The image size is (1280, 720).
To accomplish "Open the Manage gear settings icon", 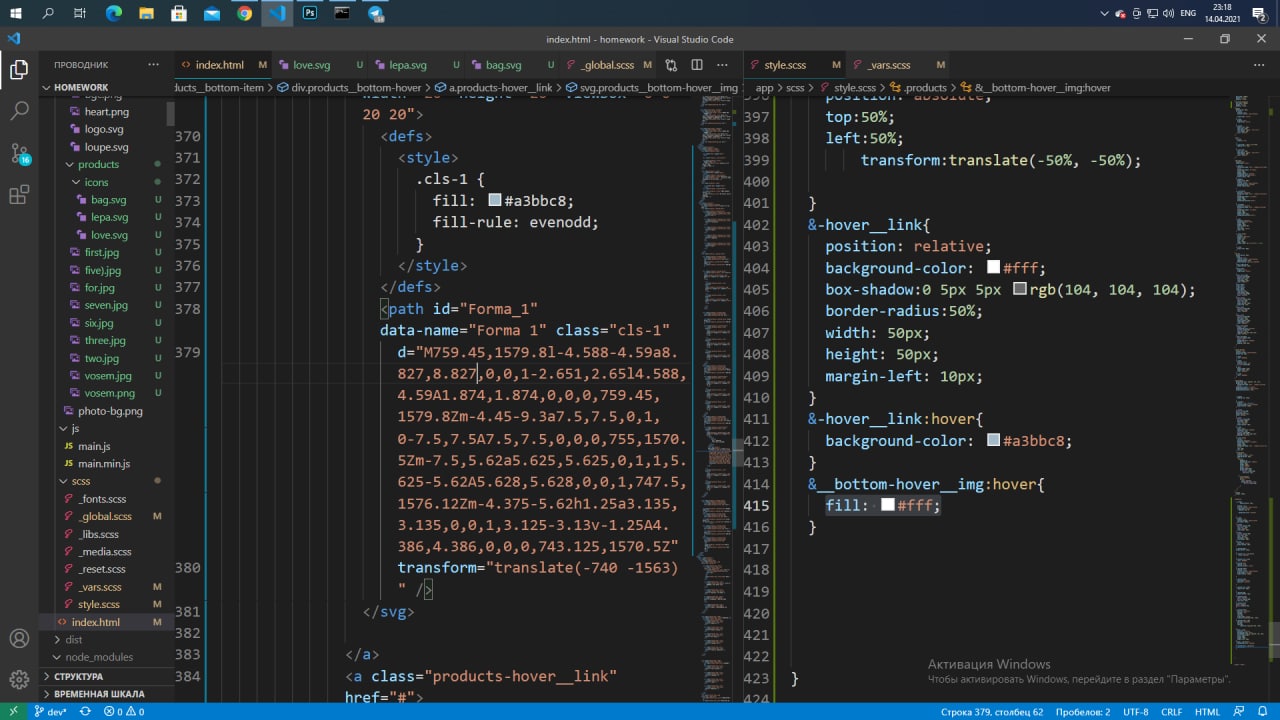I will click(19, 680).
